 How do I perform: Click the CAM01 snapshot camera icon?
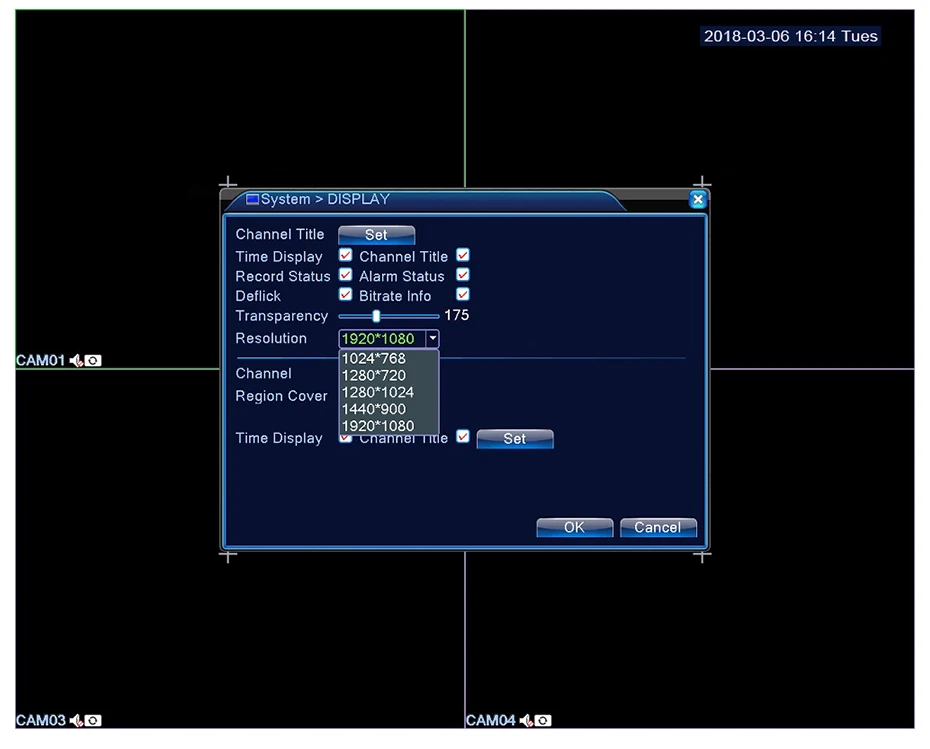[x=93, y=361]
